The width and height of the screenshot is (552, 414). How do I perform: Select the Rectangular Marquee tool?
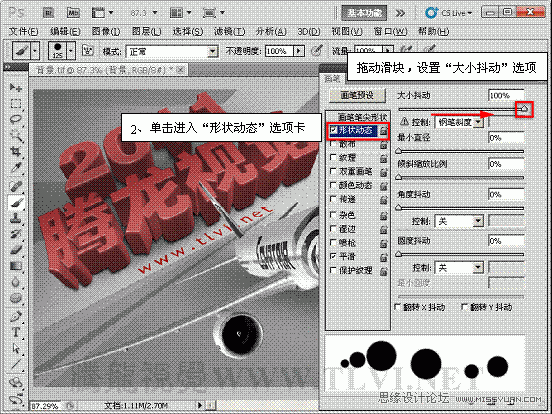click(15, 103)
